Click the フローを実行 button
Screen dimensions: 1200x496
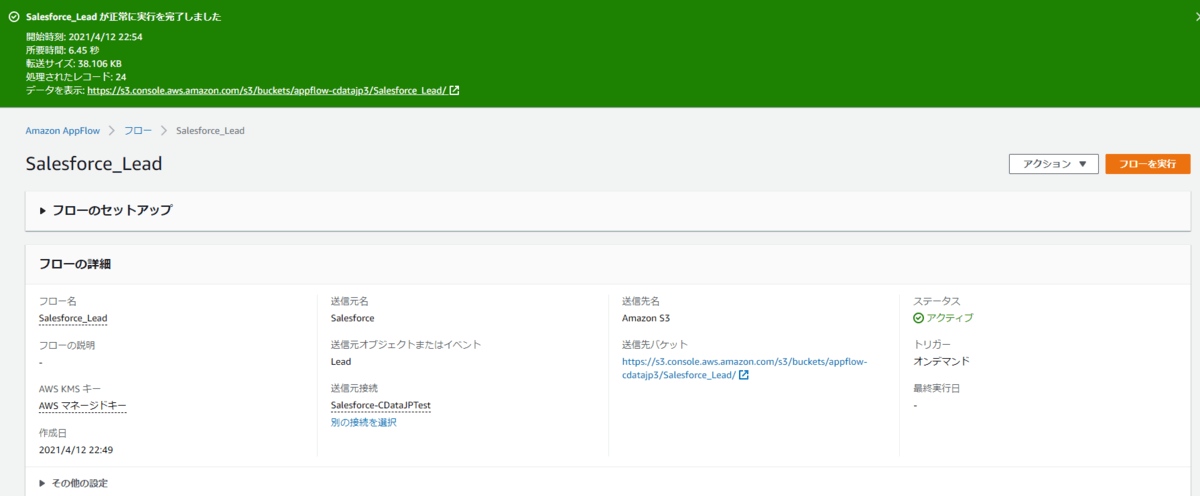1147,164
